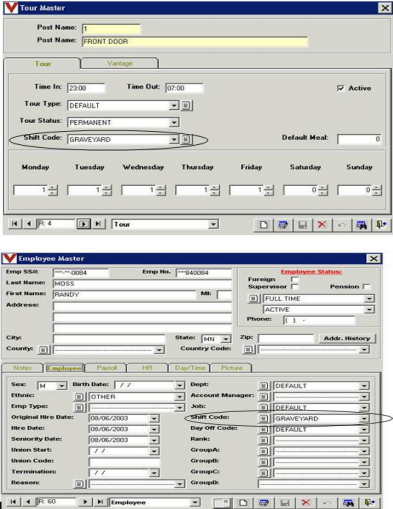This screenshot has height=509, width=393.
Task: Click the Time Out field
Action: [184, 88]
